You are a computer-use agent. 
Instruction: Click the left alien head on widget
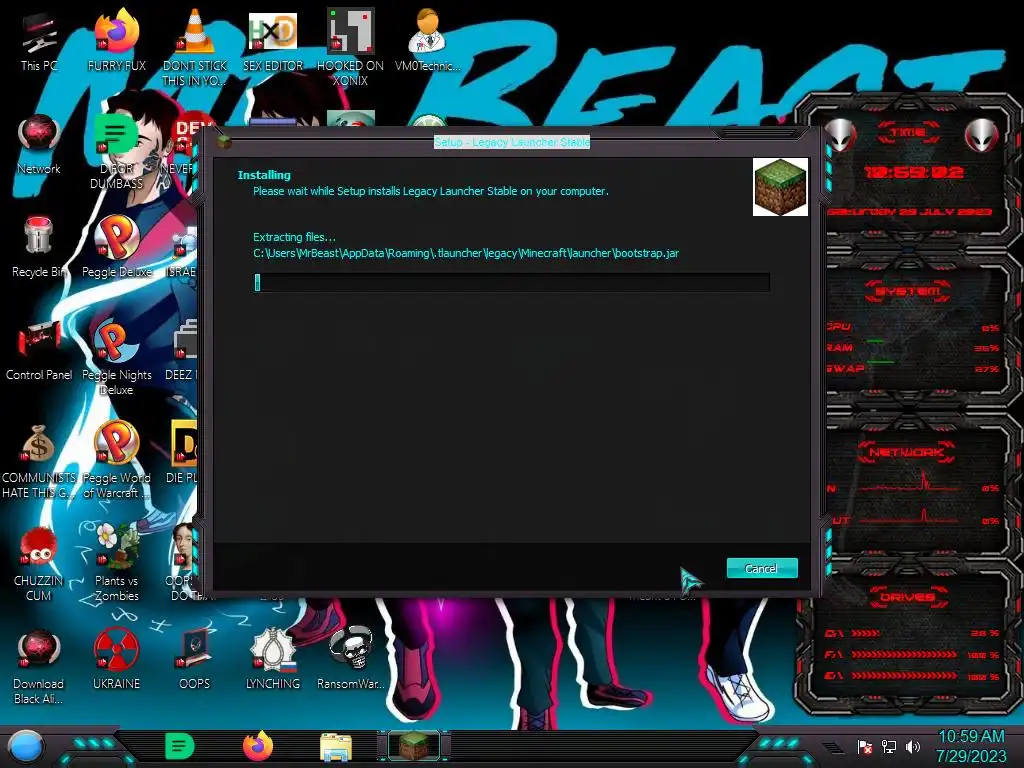point(840,135)
